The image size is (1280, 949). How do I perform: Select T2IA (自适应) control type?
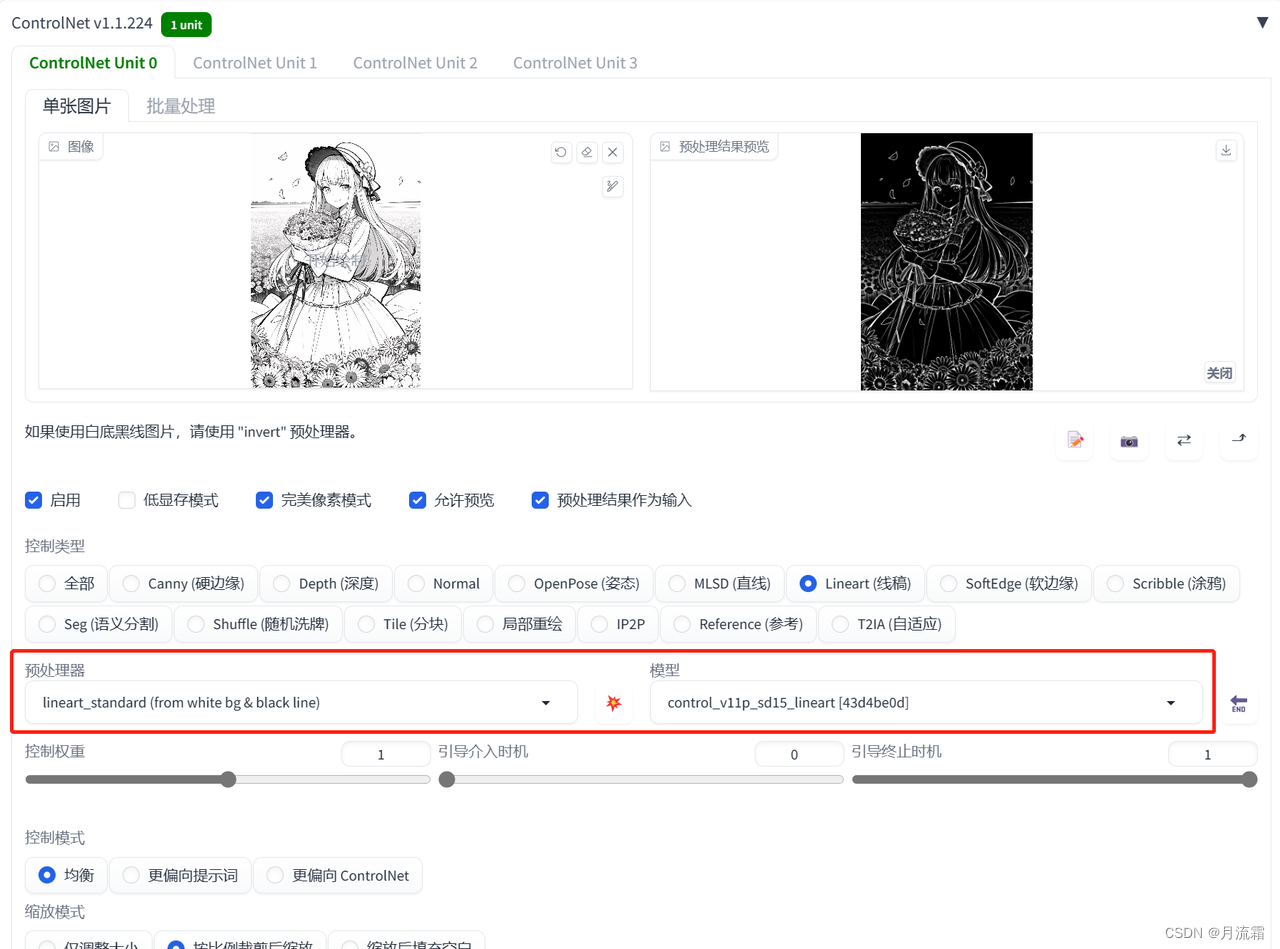pyautogui.click(x=886, y=624)
